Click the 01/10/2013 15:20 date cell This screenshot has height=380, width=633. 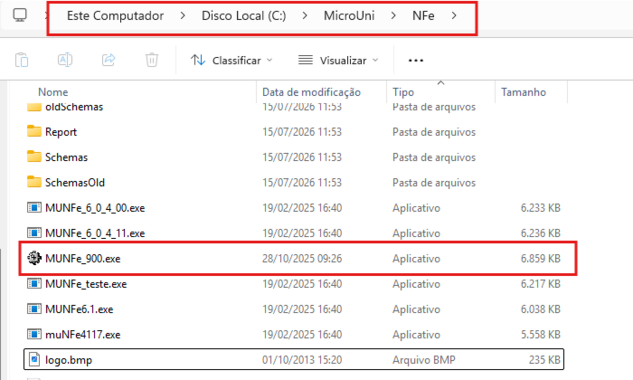[x=302, y=360]
